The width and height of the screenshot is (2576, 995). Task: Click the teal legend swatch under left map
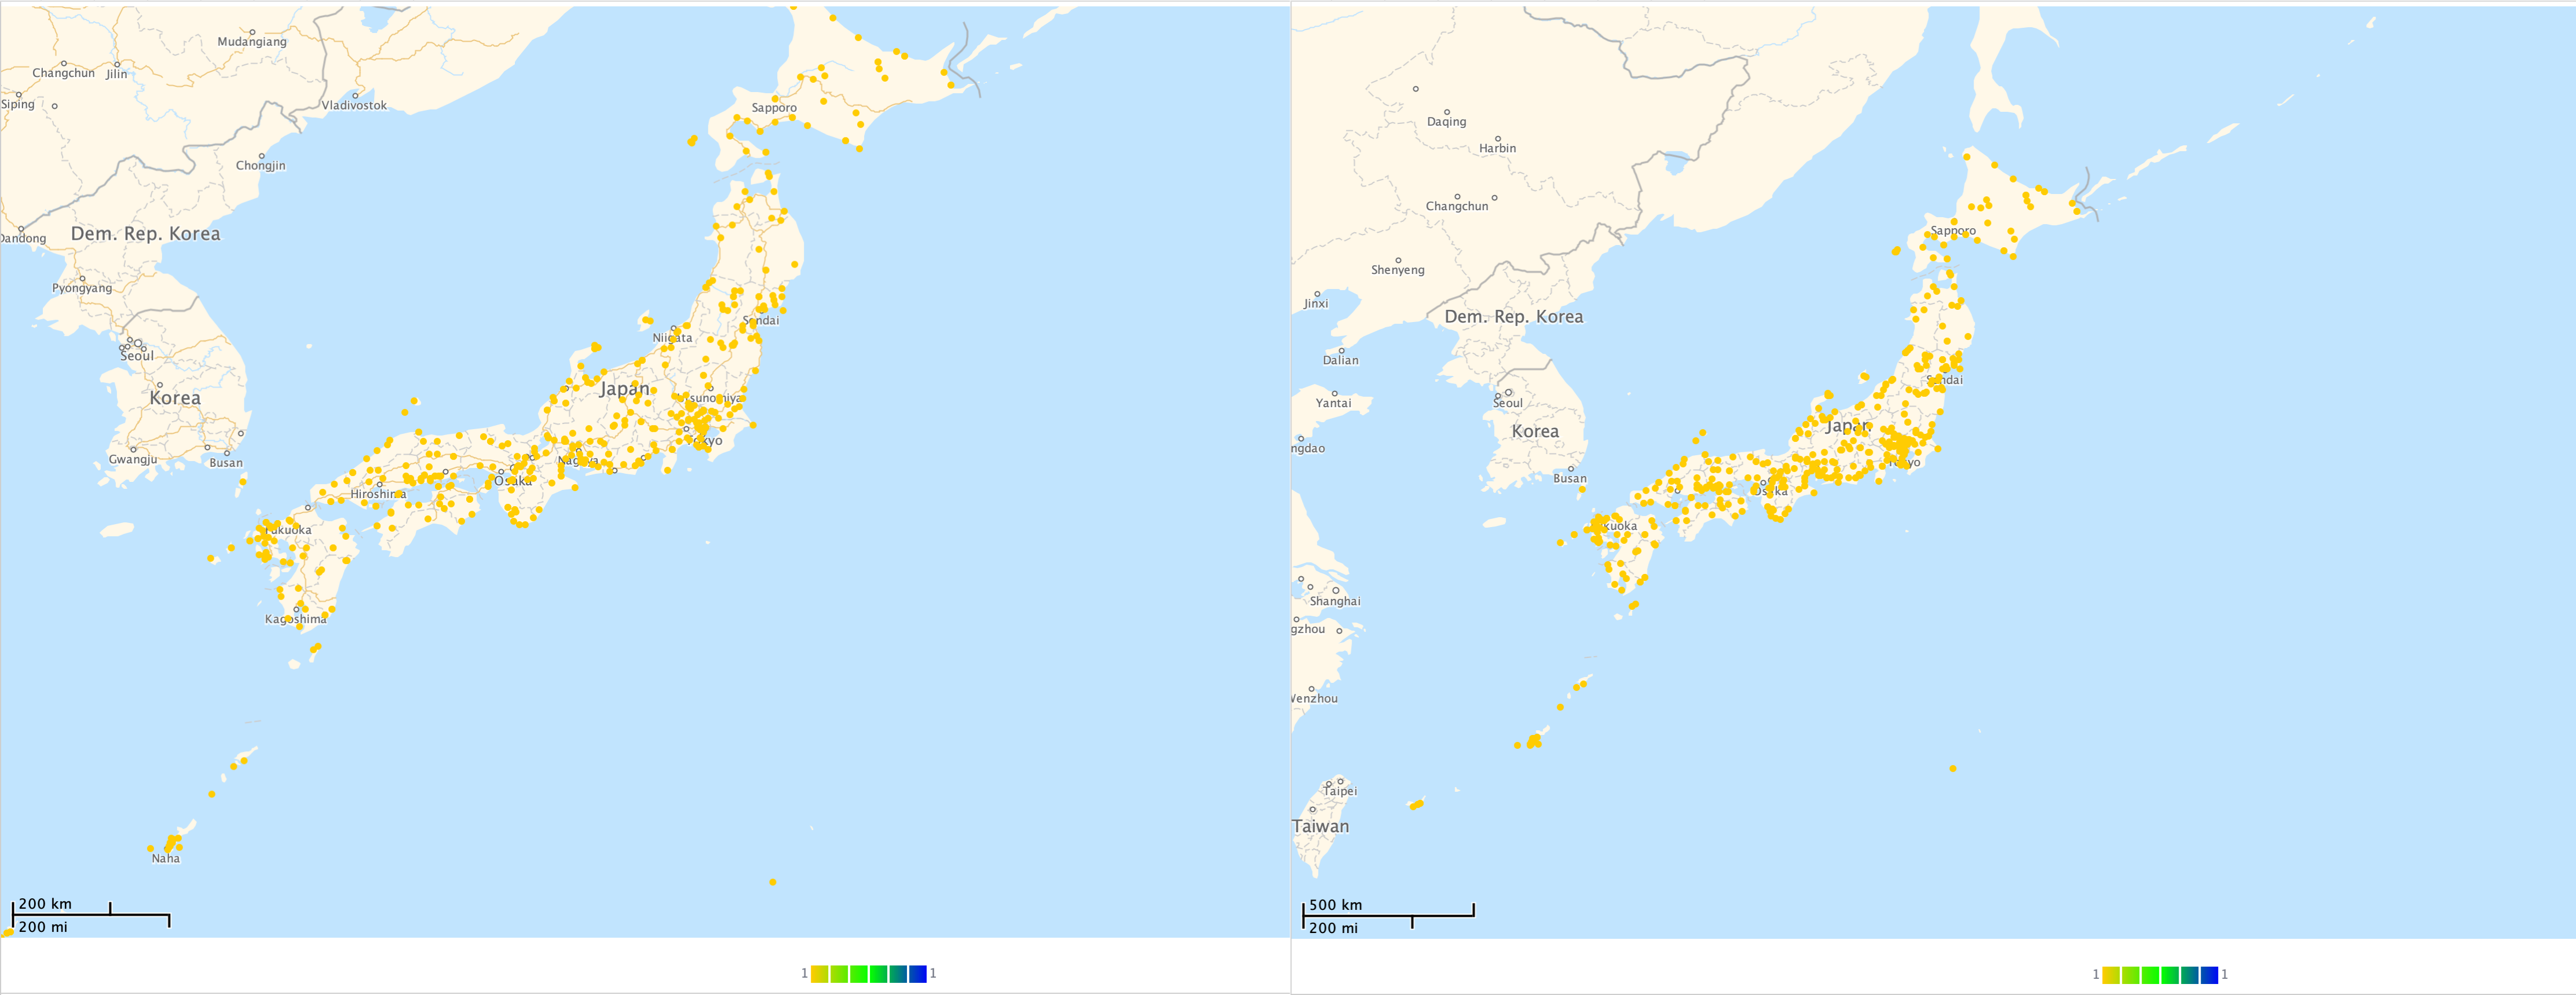click(x=898, y=974)
